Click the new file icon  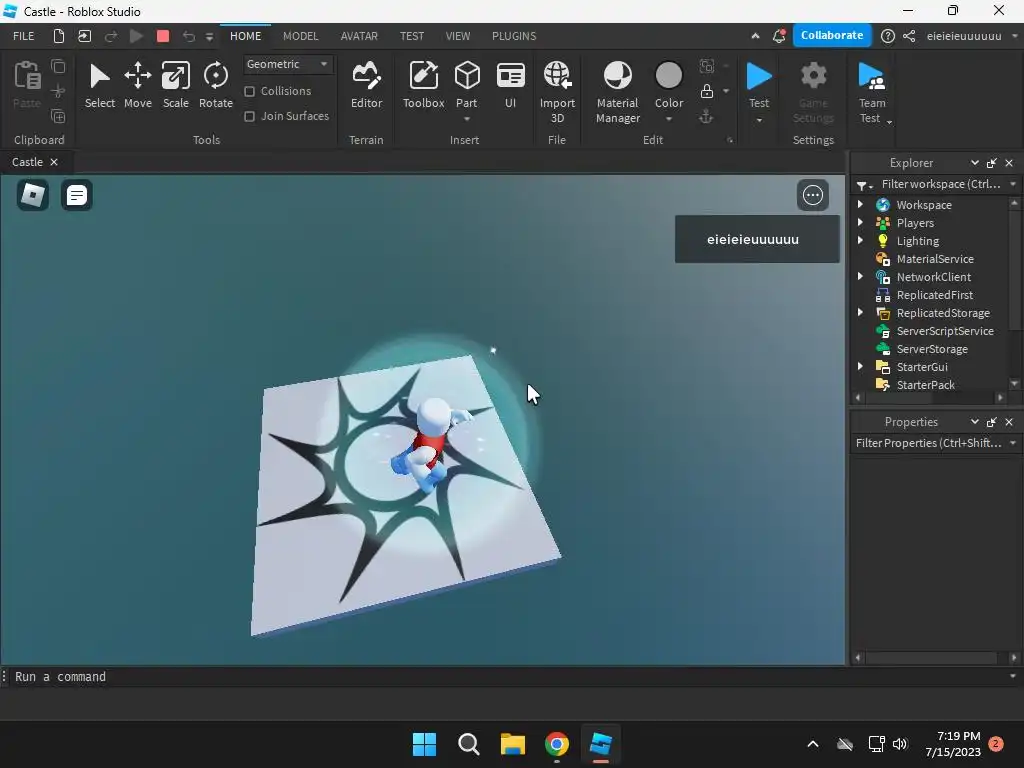click(x=59, y=36)
